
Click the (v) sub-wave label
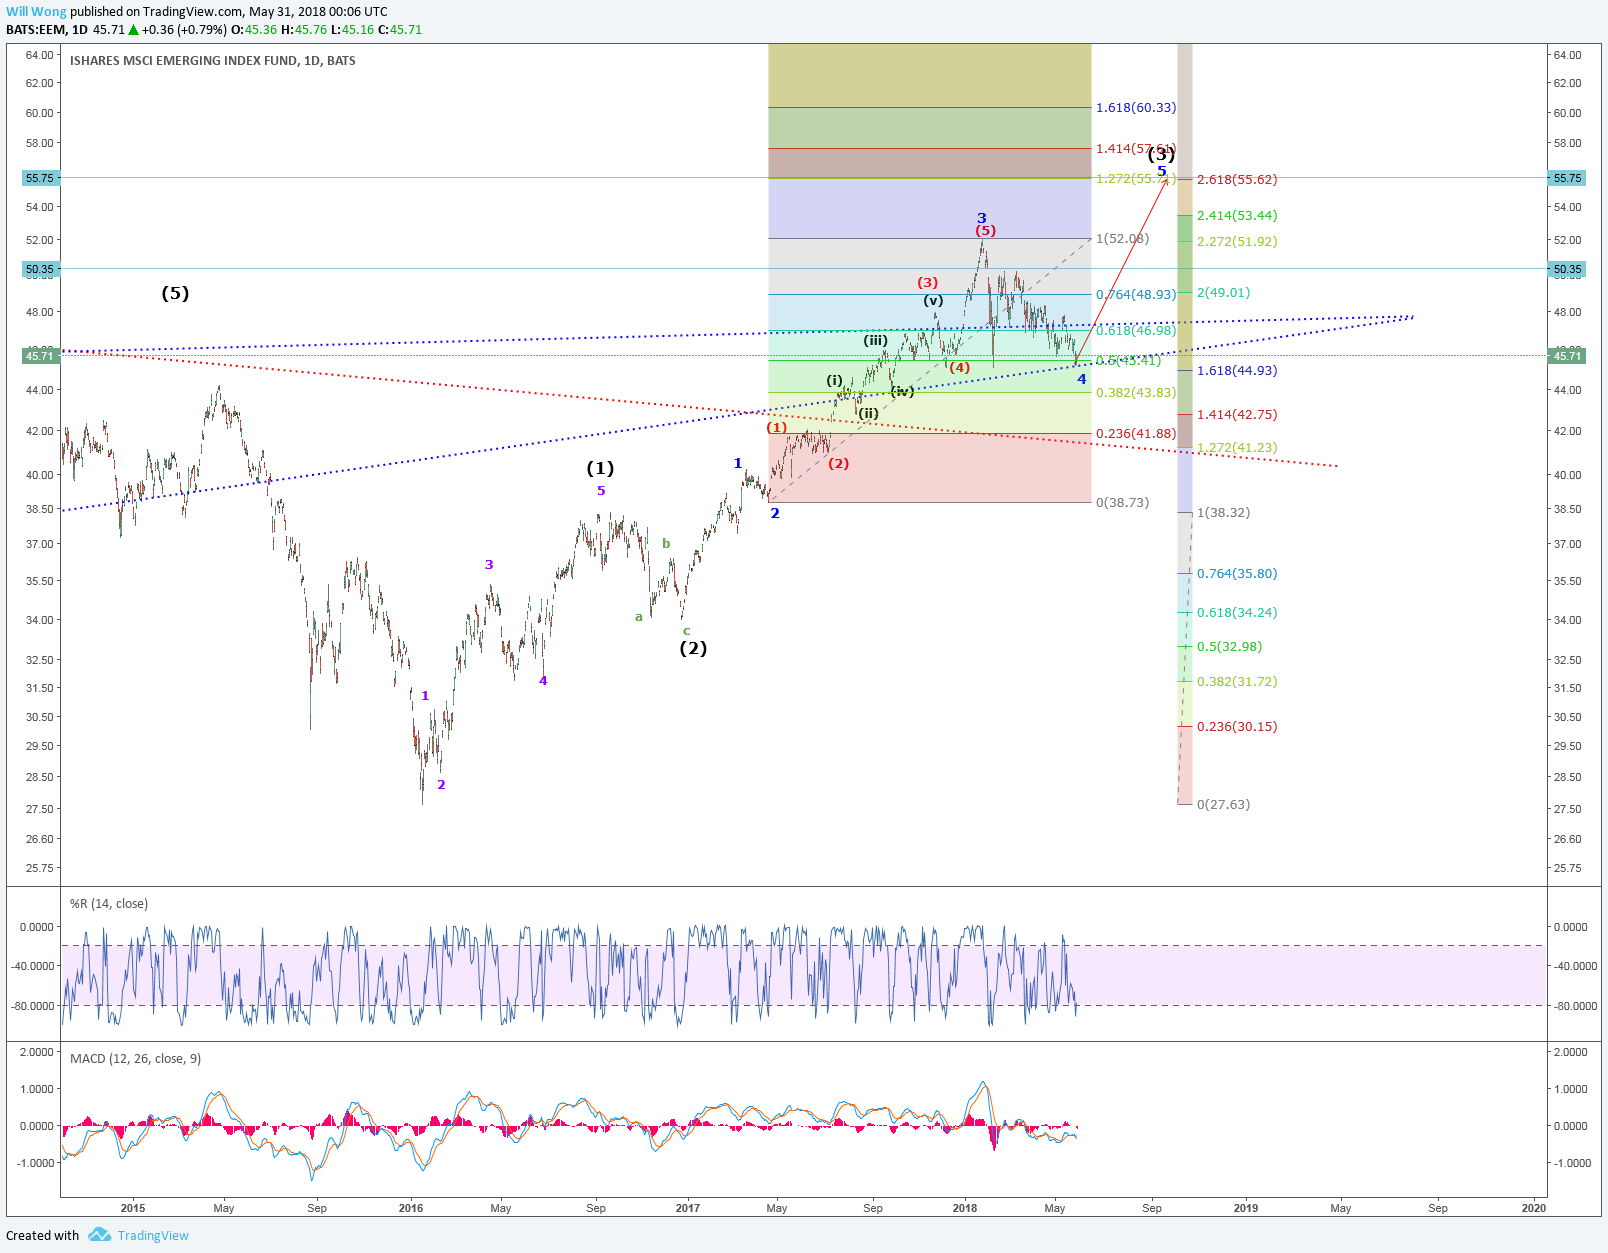(x=933, y=301)
